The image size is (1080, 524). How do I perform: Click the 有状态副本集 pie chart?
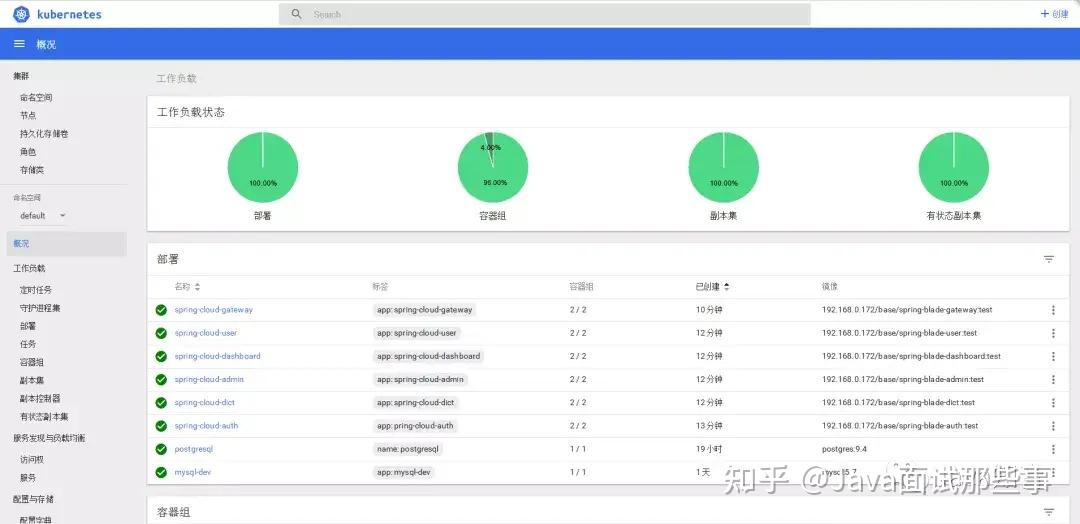(954, 167)
